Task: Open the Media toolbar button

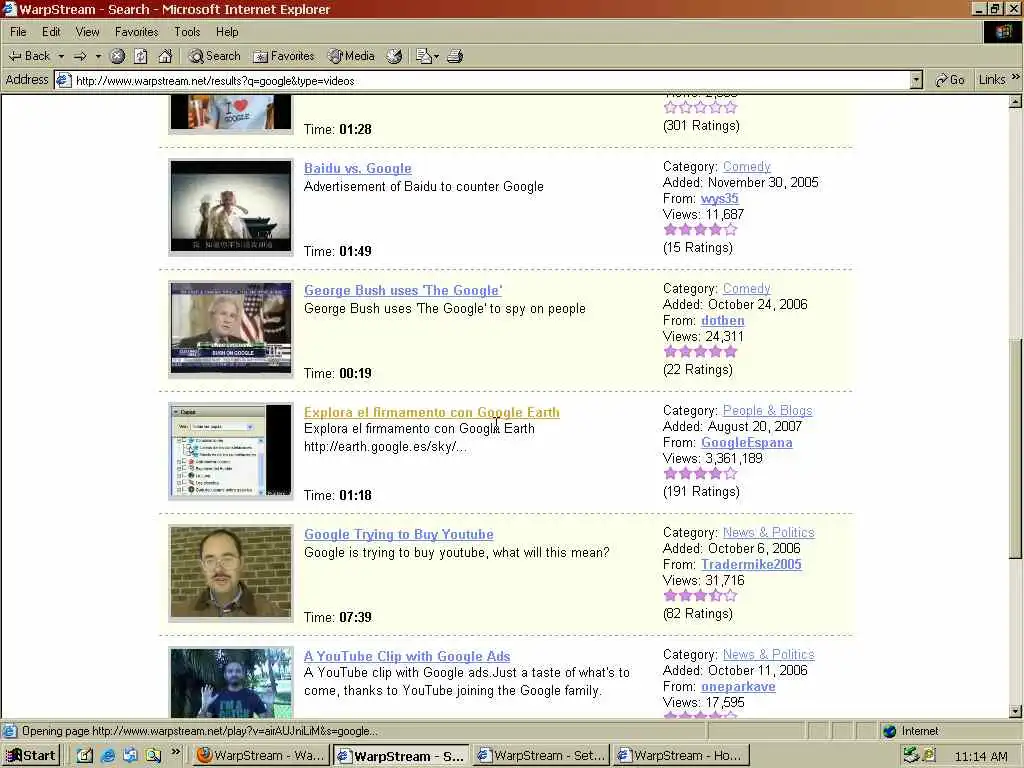Action: tap(351, 56)
